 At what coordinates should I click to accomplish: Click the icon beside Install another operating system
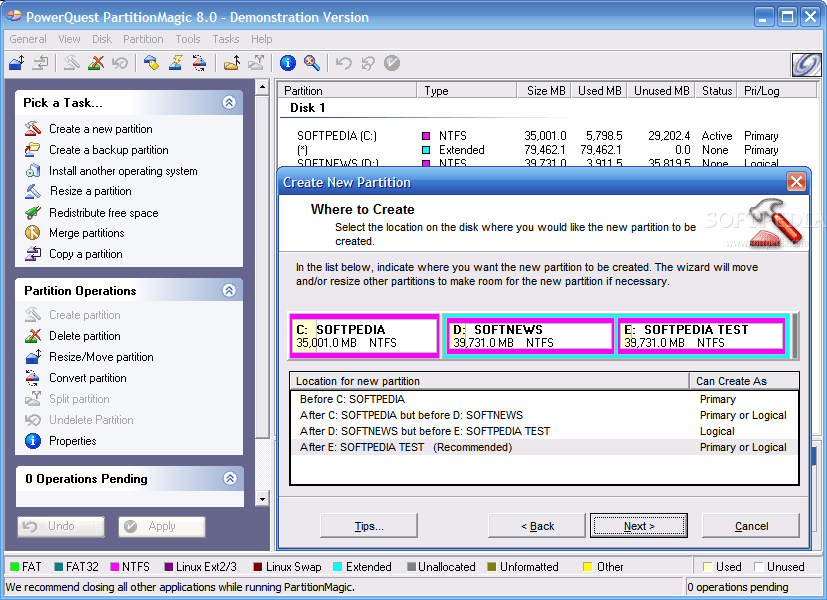[x=33, y=171]
